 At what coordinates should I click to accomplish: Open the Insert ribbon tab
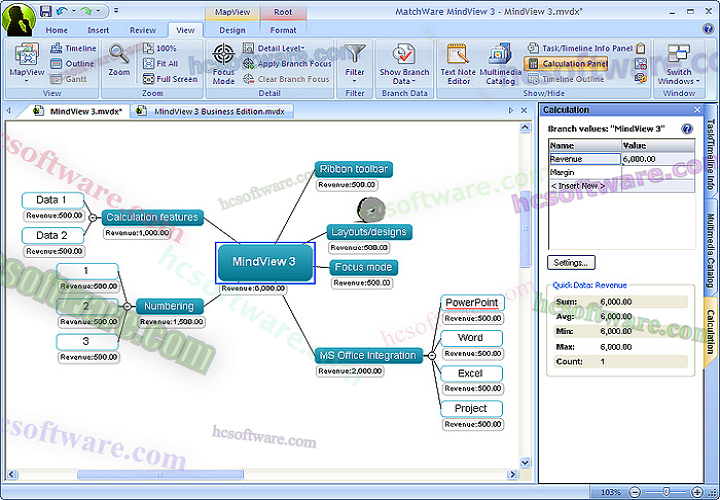pyautogui.click(x=98, y=30)
